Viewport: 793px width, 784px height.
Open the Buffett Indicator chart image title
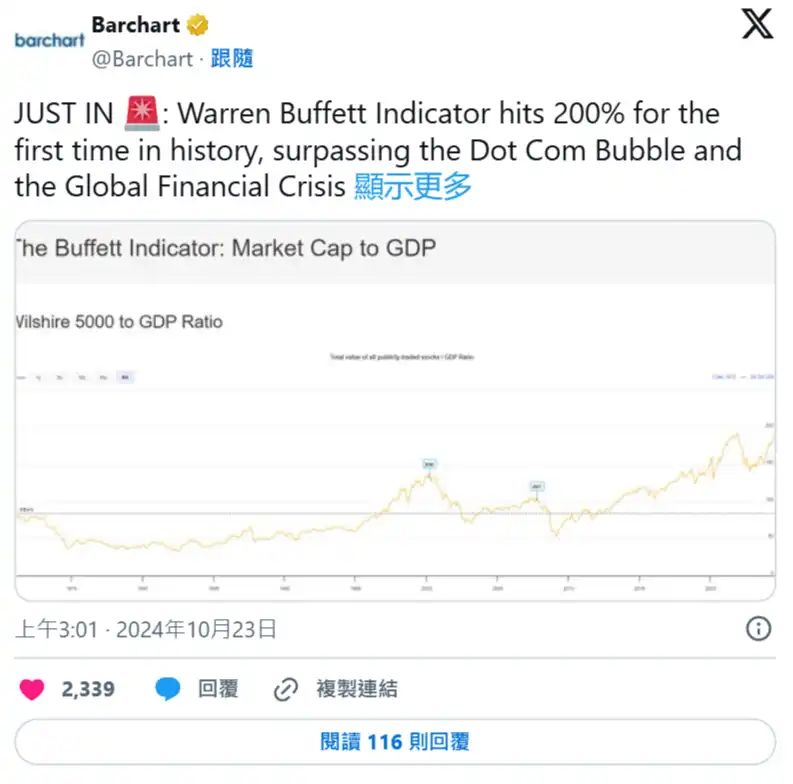point(226,248)
